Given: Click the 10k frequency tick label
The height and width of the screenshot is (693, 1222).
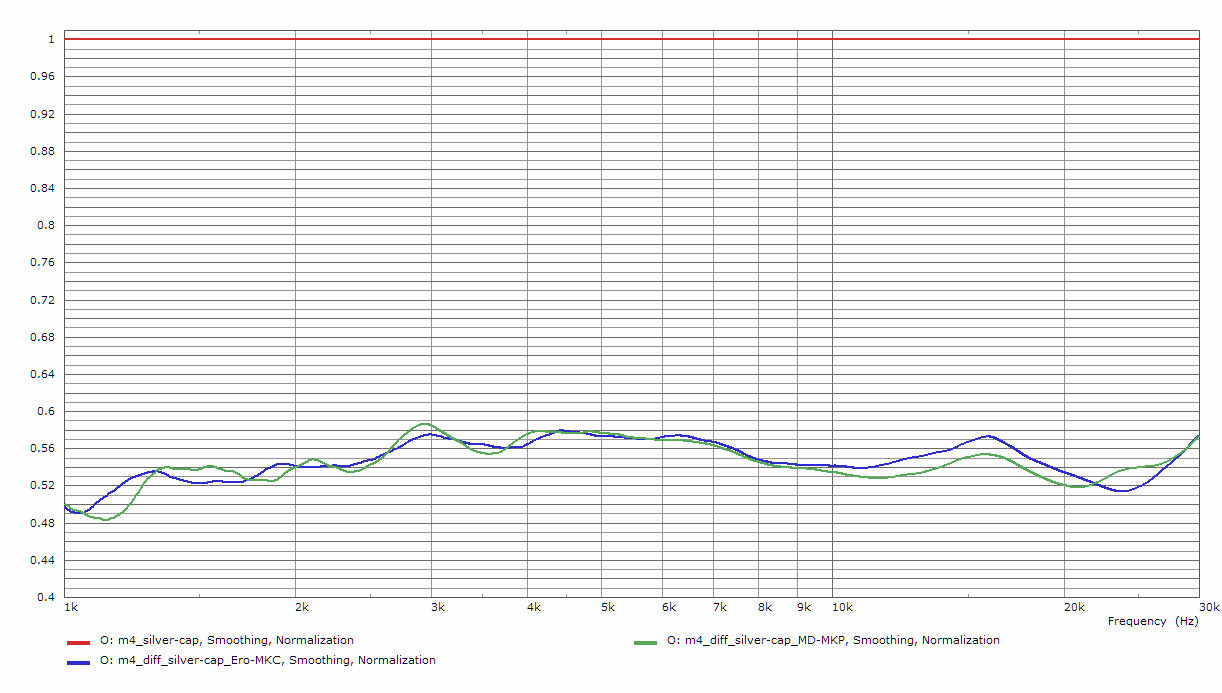Looking at the screenshot, I should [842, 608].
